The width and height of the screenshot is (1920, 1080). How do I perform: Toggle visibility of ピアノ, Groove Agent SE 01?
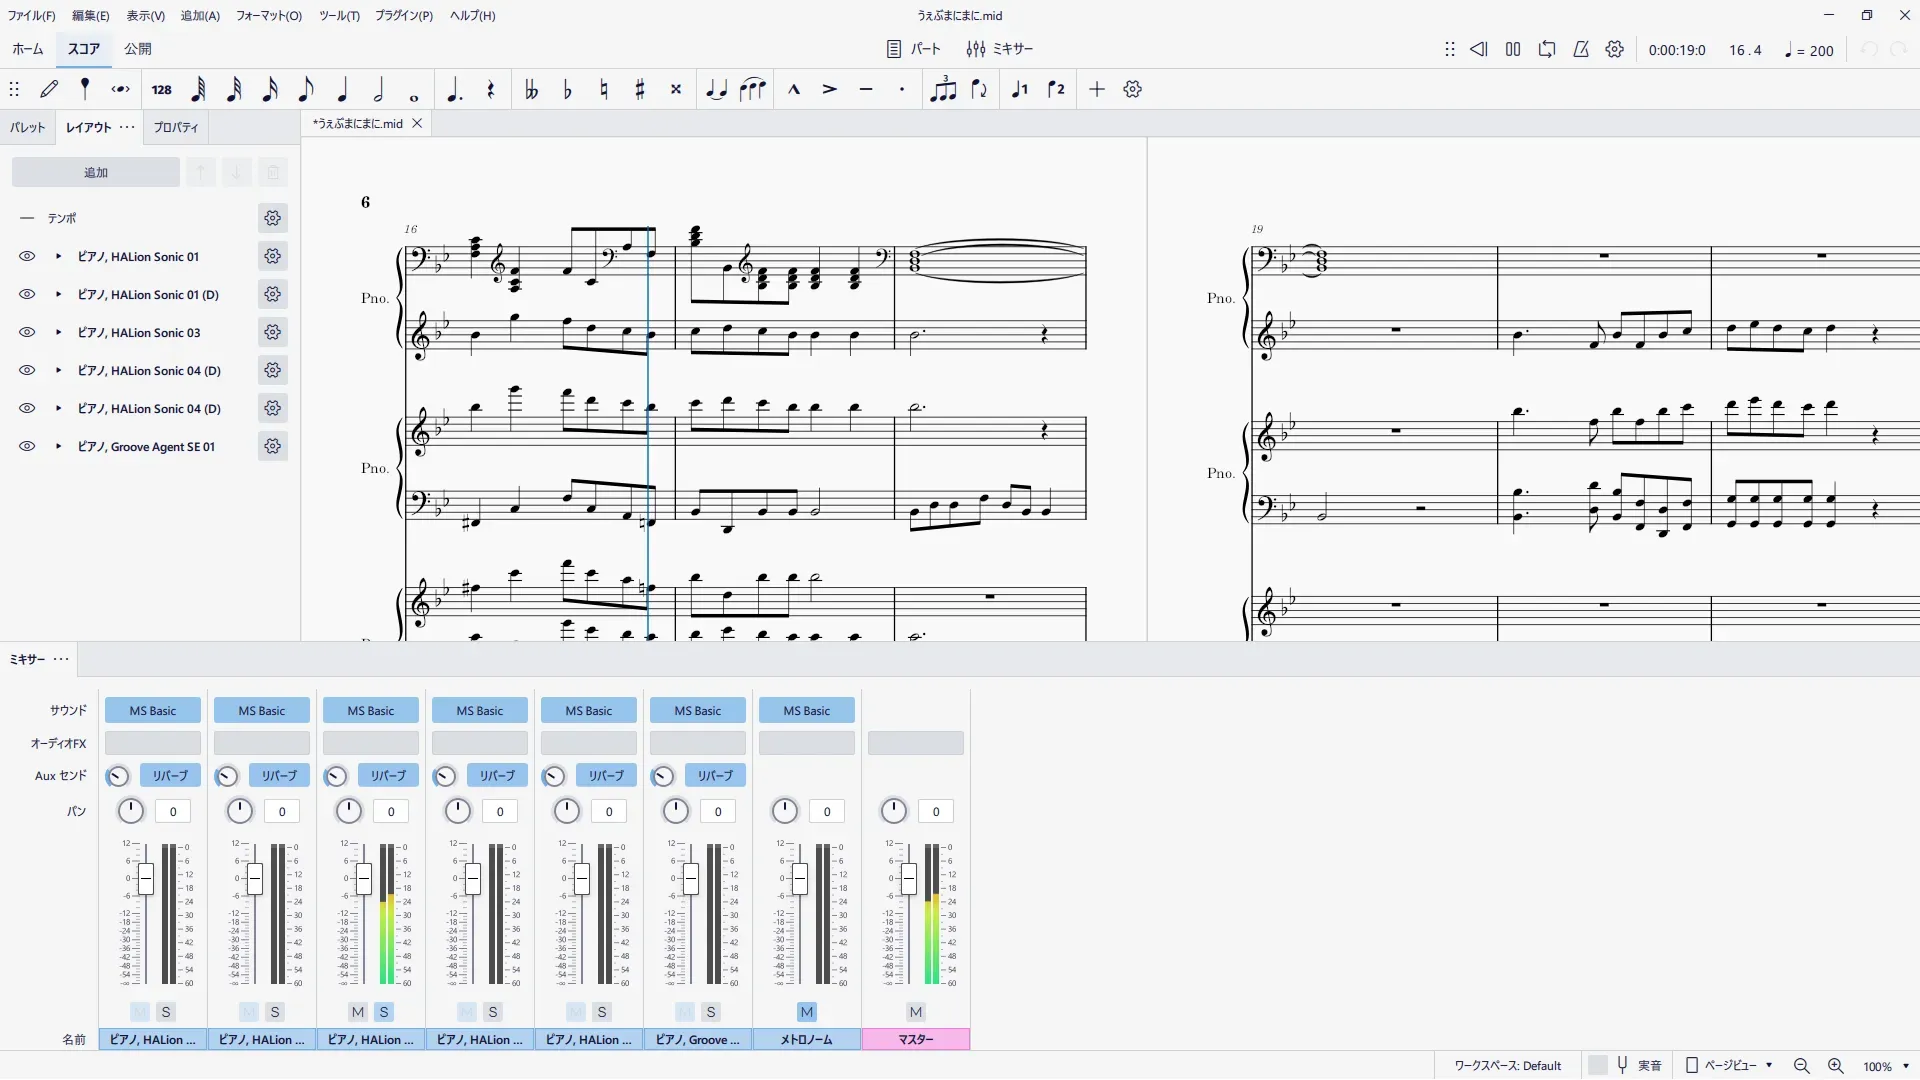pos(27,447)
